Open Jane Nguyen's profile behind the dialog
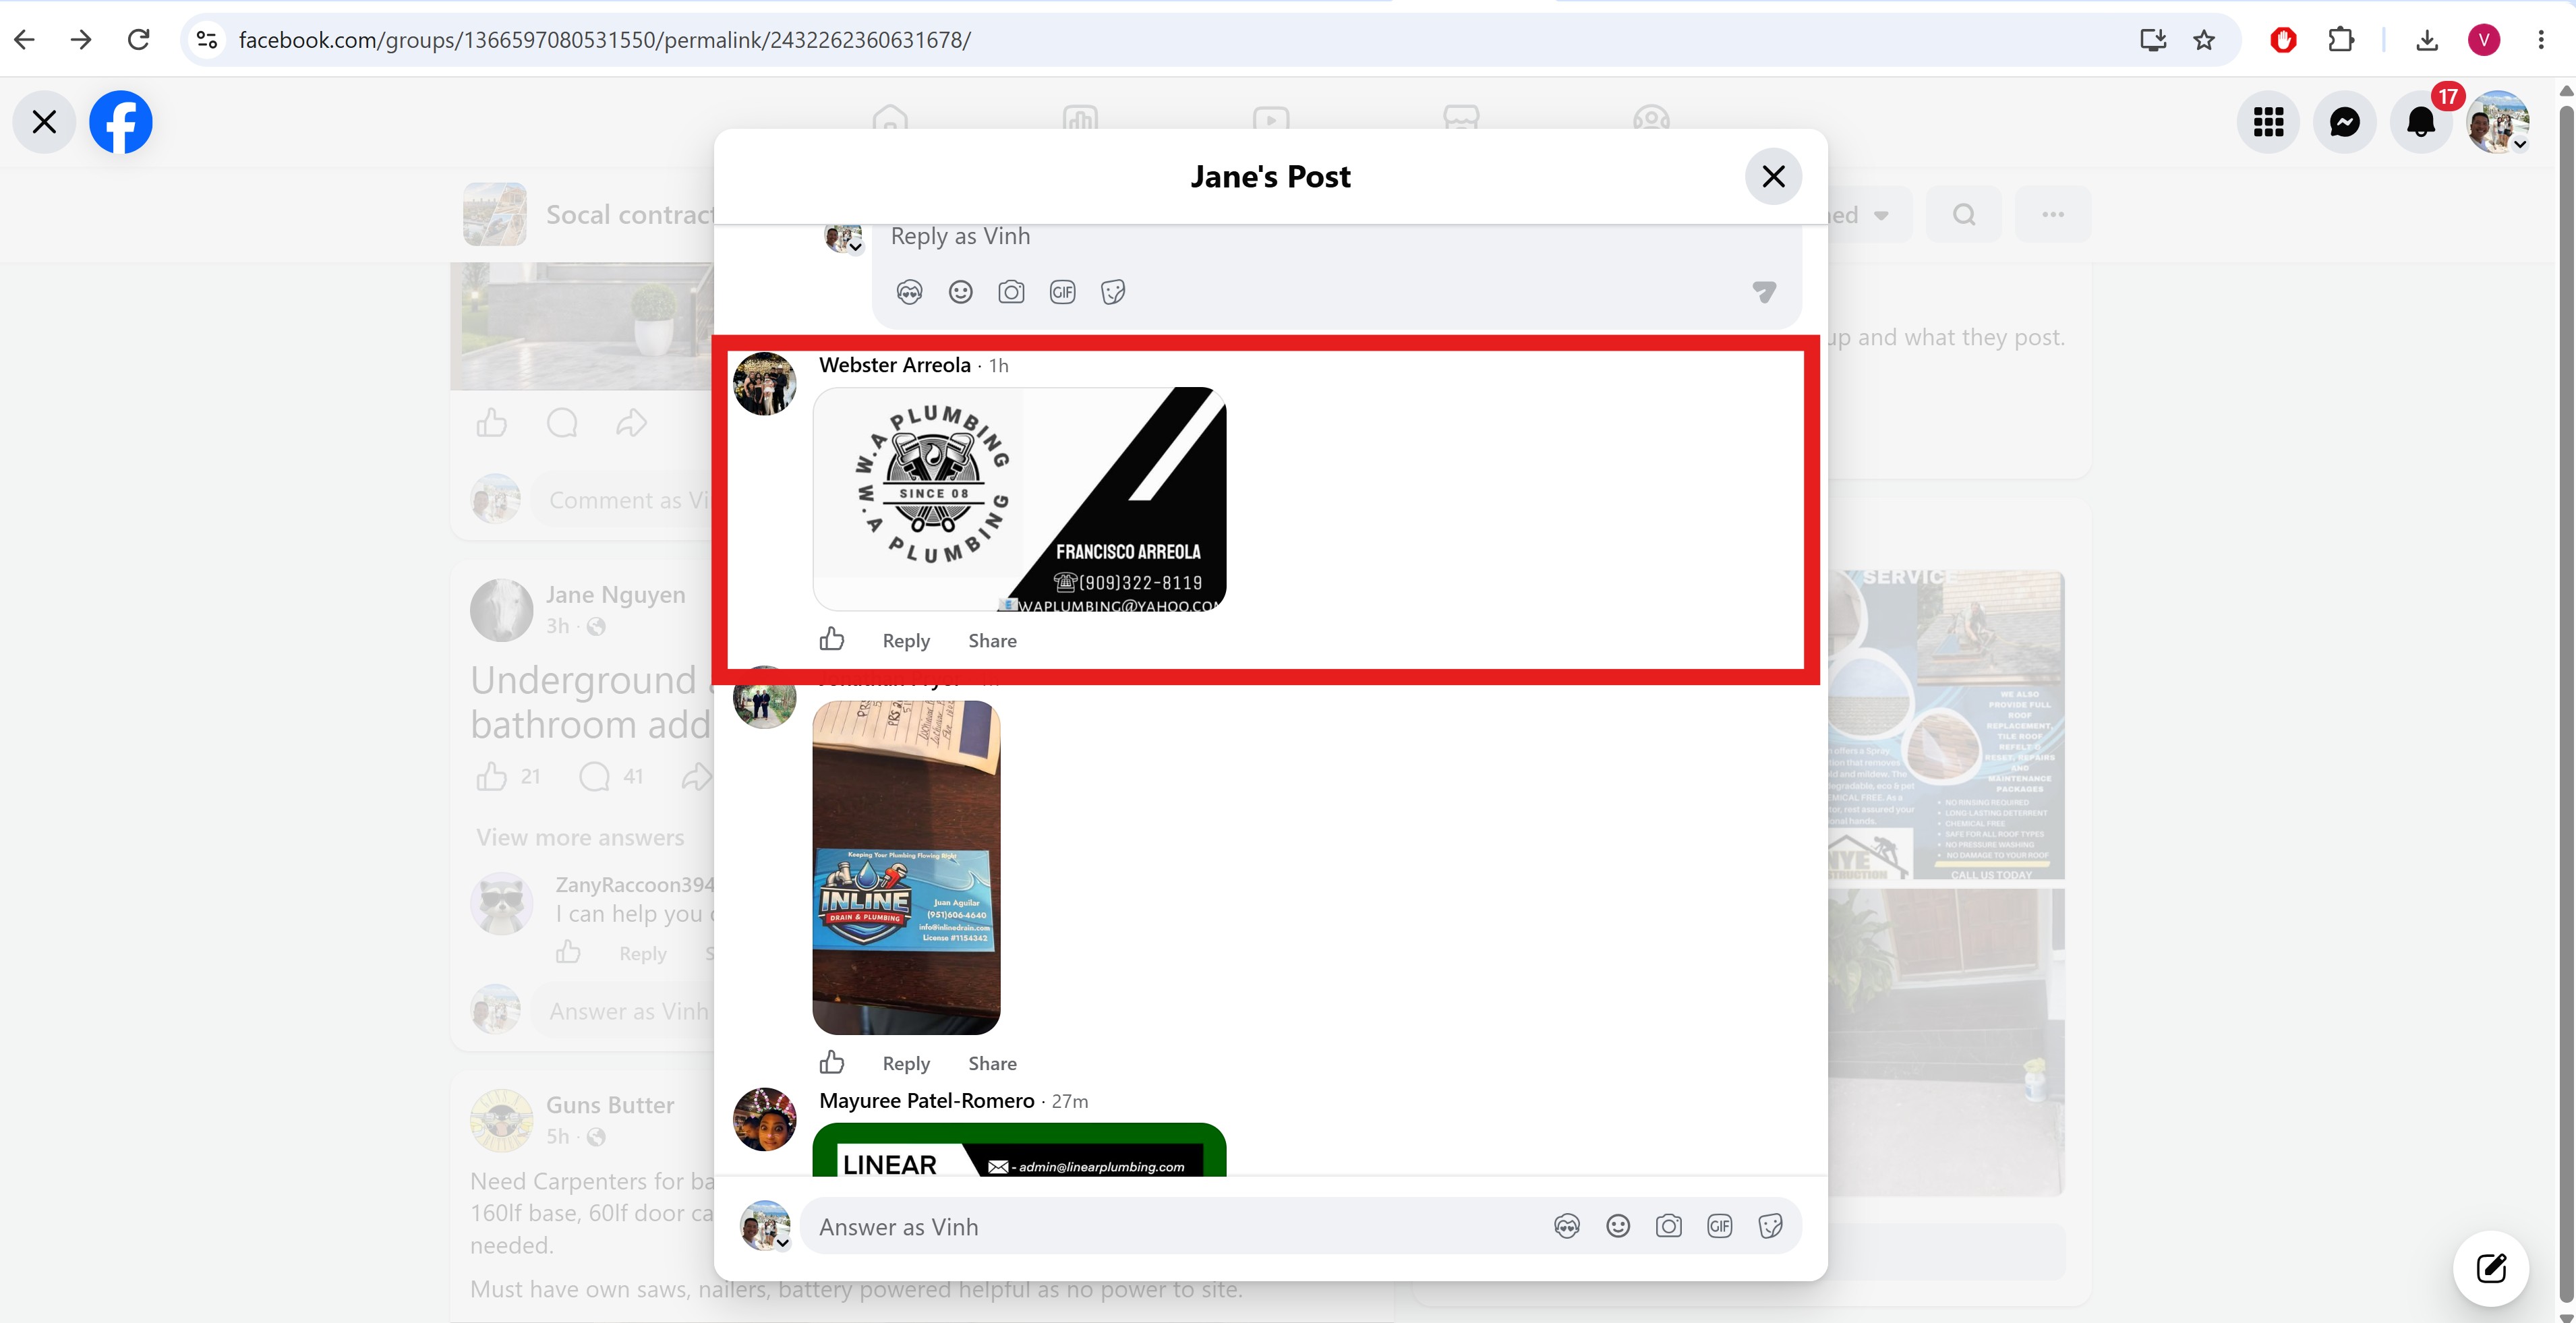The height and width of the screenshot is (1323, 2576). (x=616, y=595)
